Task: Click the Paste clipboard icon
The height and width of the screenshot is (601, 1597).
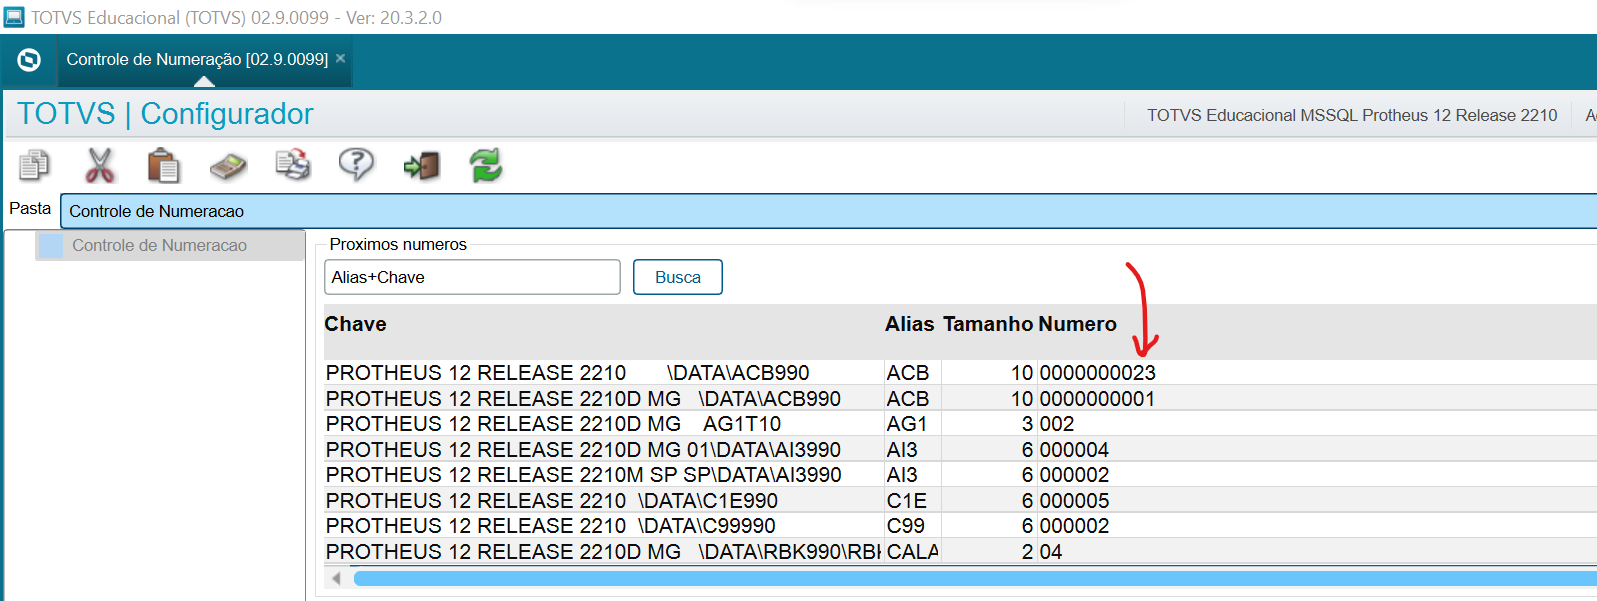Action: coord(163,165)
